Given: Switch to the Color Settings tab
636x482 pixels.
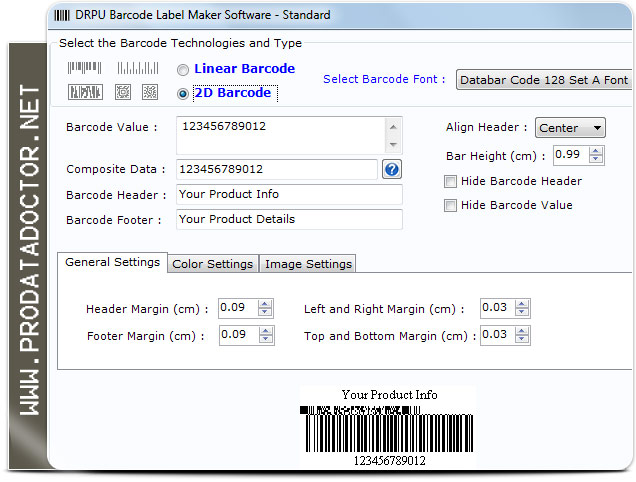Looking at the screenshot, I should click(x=213, y=264).
